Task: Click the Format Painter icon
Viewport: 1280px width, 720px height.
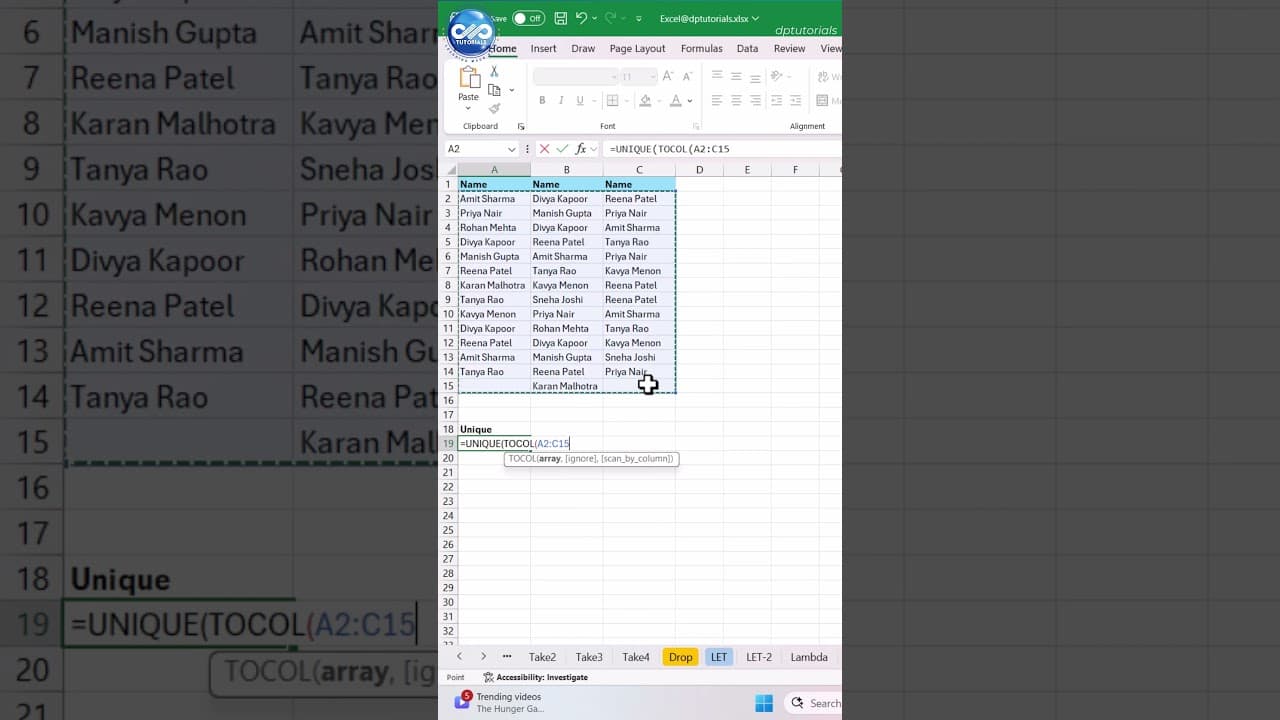Action: tap(494, 107)
